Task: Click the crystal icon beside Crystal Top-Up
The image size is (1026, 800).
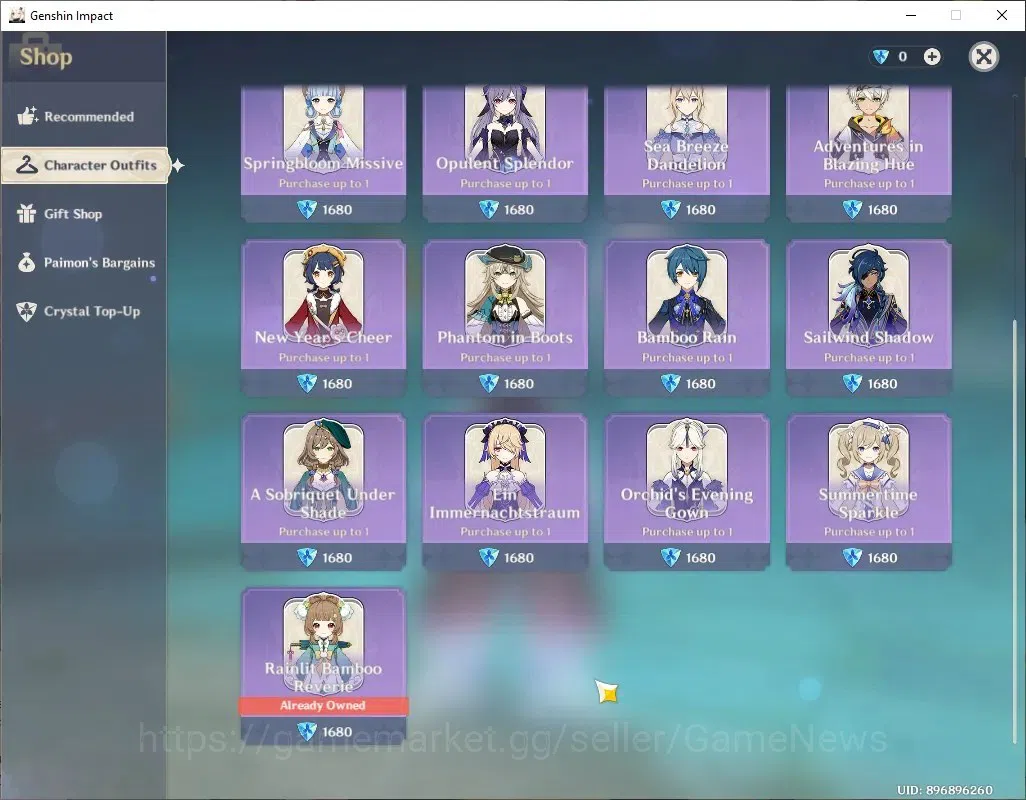Action: [27, 311]
